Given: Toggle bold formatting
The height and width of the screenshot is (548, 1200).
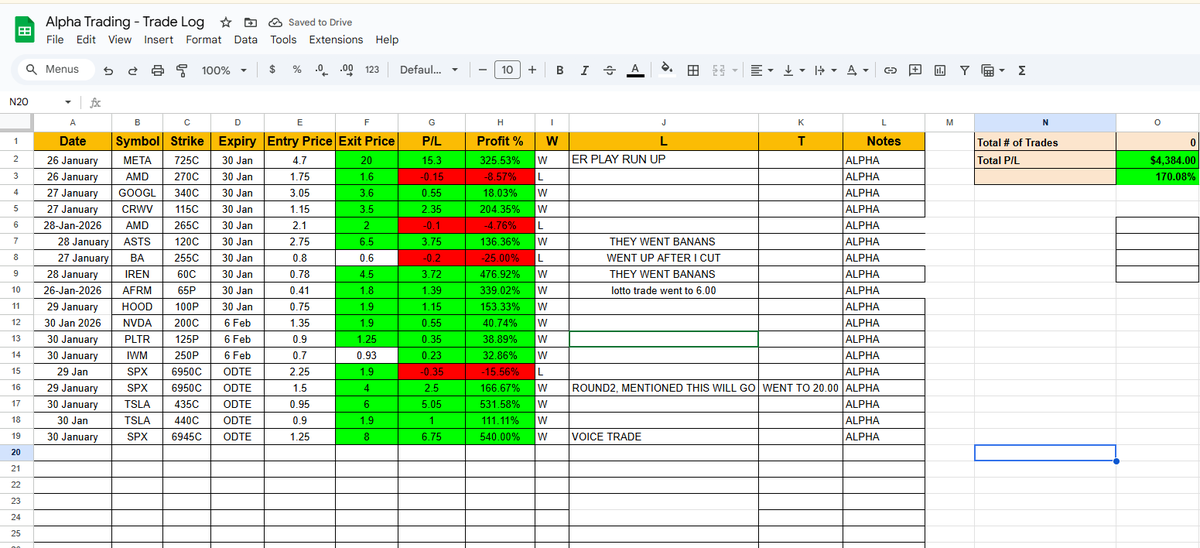Looking at the screenshot, I should pyautogui.click(x=559, y=70).
